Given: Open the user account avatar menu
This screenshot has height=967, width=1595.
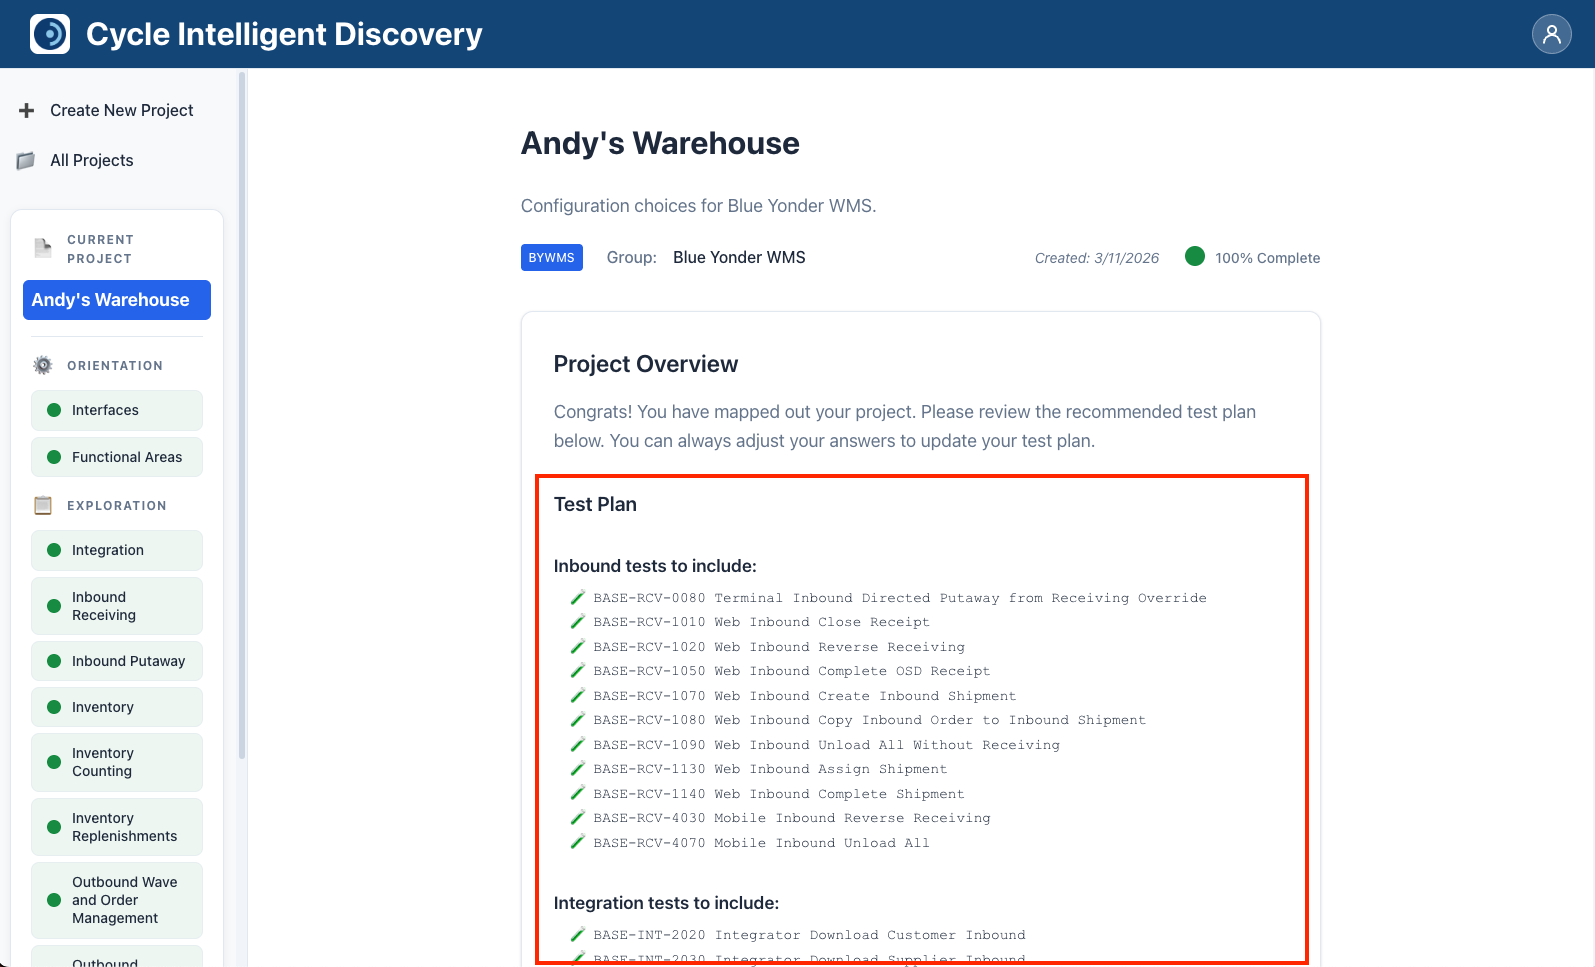Looking at the screenshot, I should tap(1551, 34).
